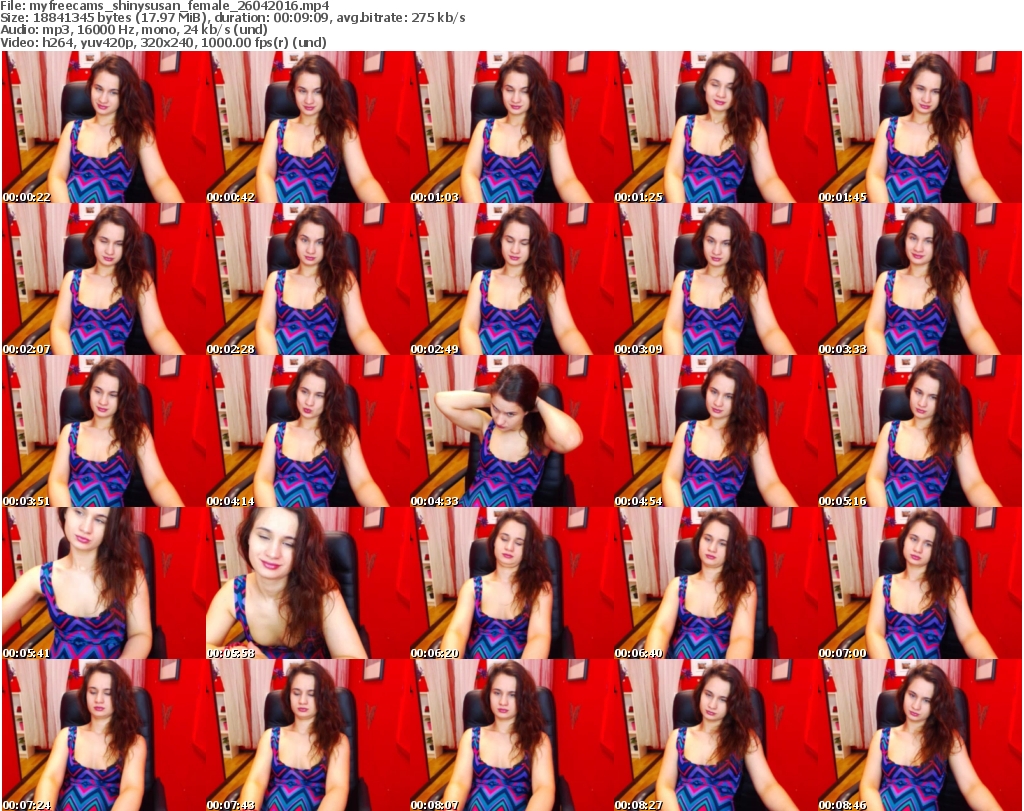This screenshot has height=811, width=1024.
Task: Select the thumbnail frame at 00:01:45
Action: pyautogui.click(x=920, y=127)
